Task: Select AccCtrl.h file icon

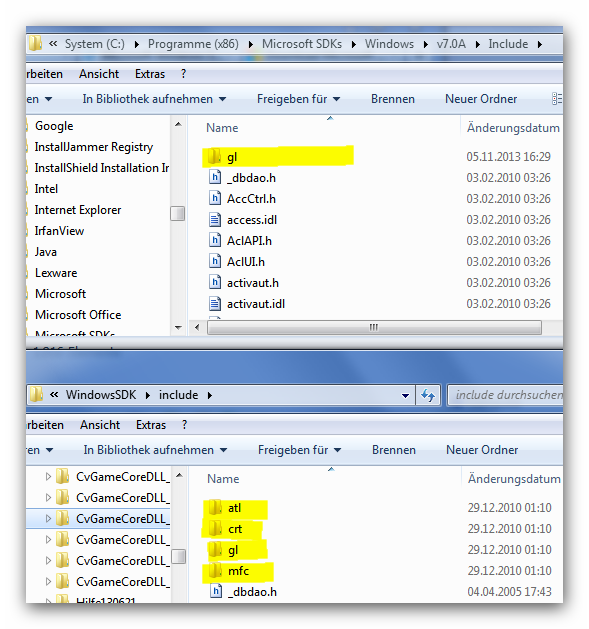Action: [x=215, y=198]
